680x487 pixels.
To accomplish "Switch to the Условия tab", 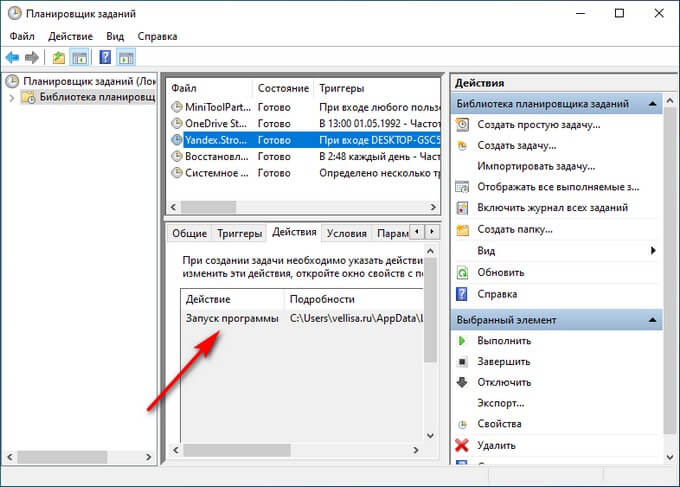I will pos(347,233).
